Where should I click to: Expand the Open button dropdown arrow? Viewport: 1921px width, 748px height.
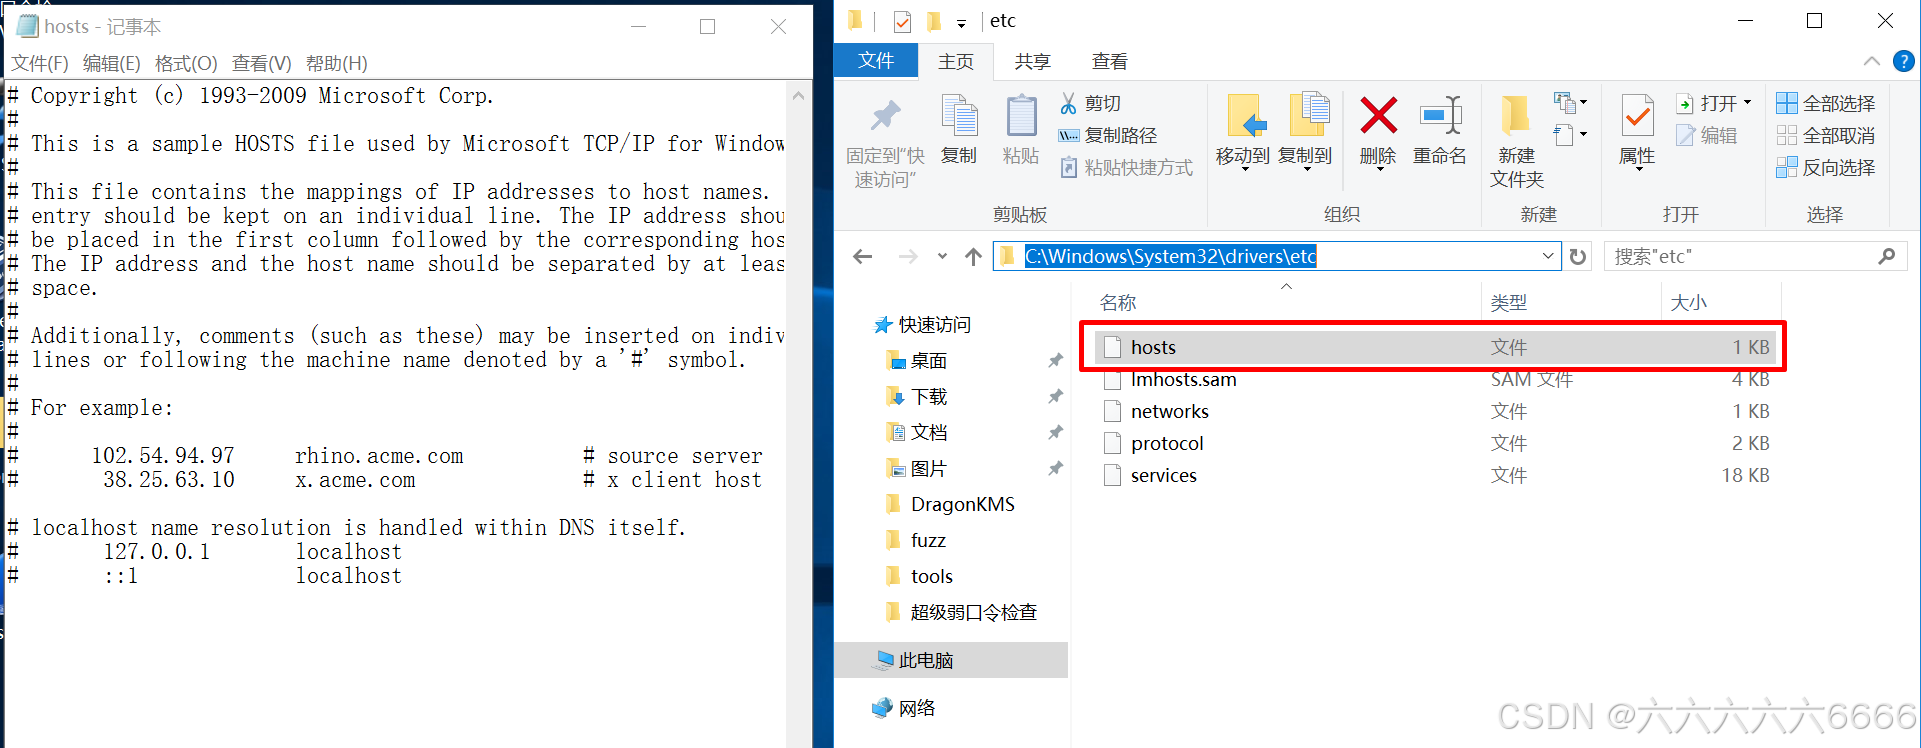coord(1747,103)
